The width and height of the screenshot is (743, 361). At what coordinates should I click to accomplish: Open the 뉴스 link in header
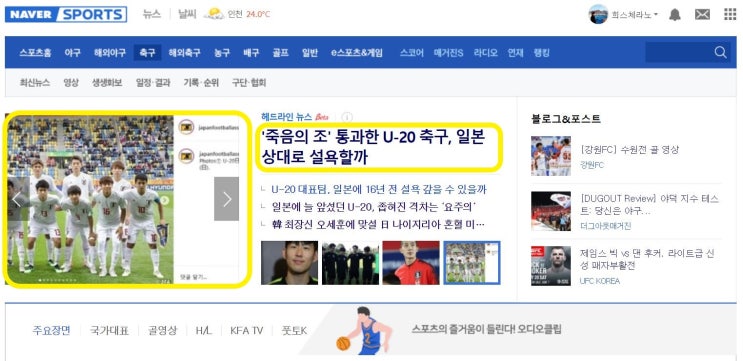(x=152, y=14)
